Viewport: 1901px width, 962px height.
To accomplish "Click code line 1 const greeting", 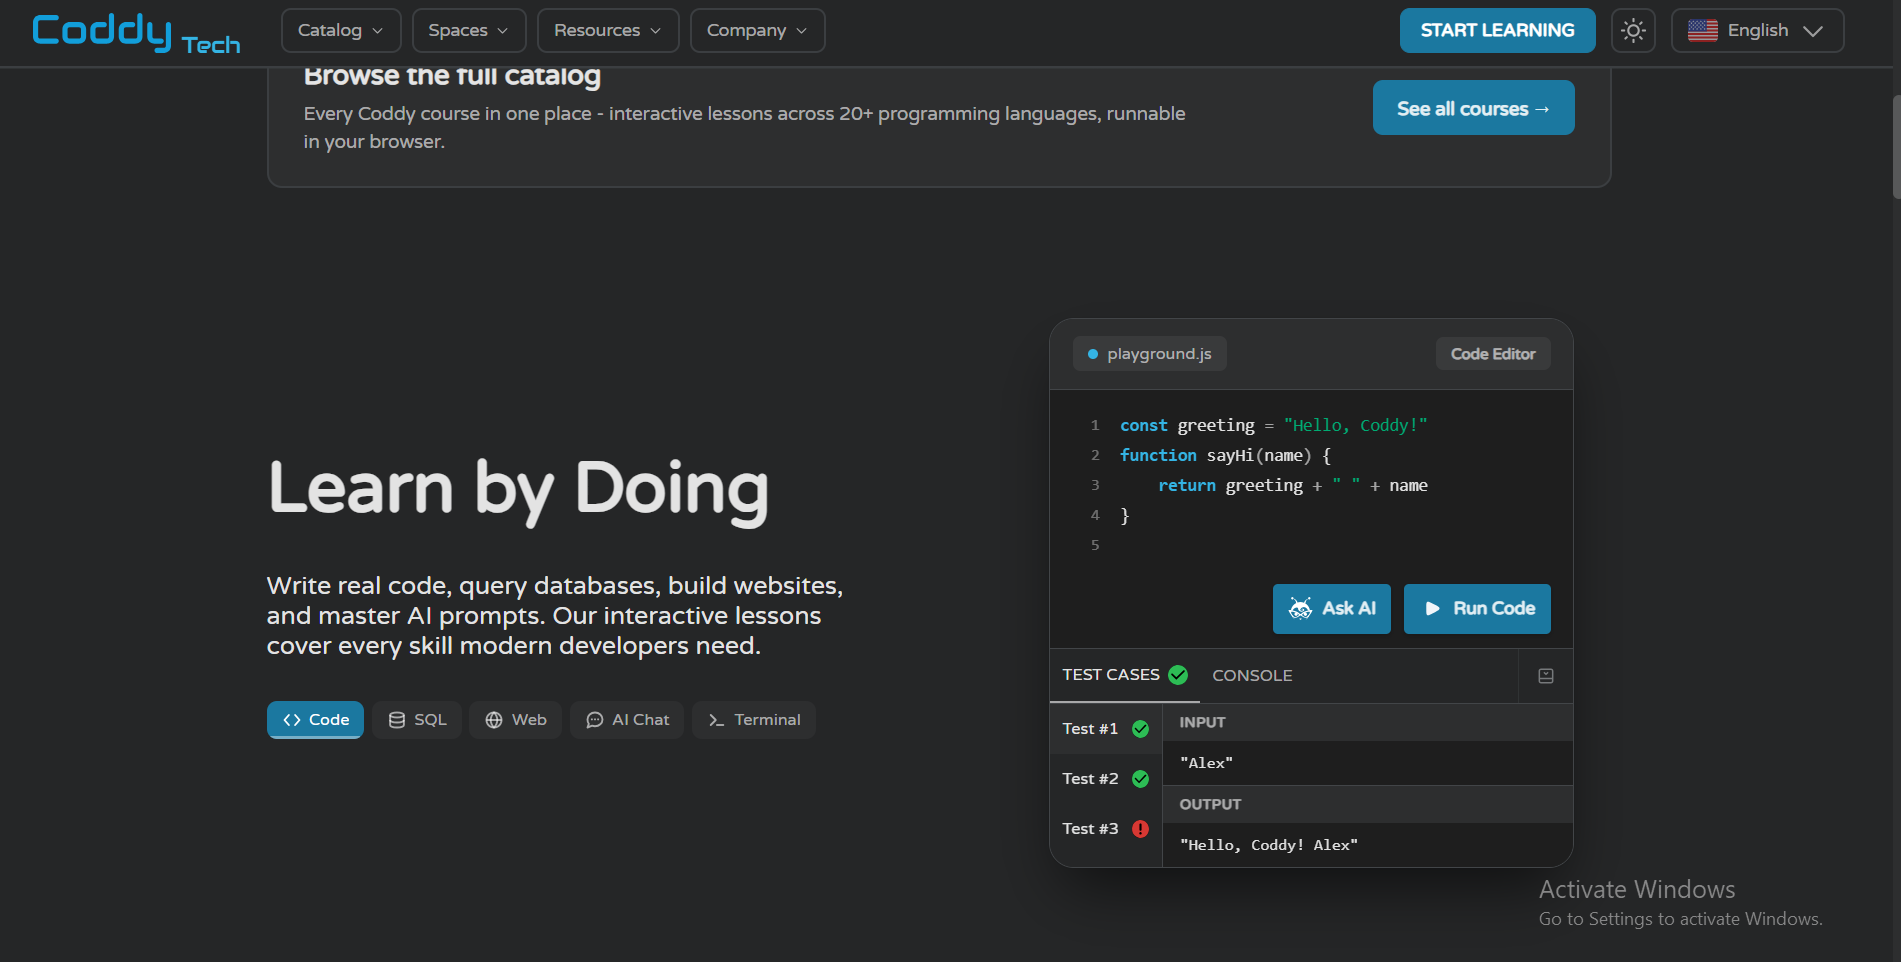I will (1273, 425).
